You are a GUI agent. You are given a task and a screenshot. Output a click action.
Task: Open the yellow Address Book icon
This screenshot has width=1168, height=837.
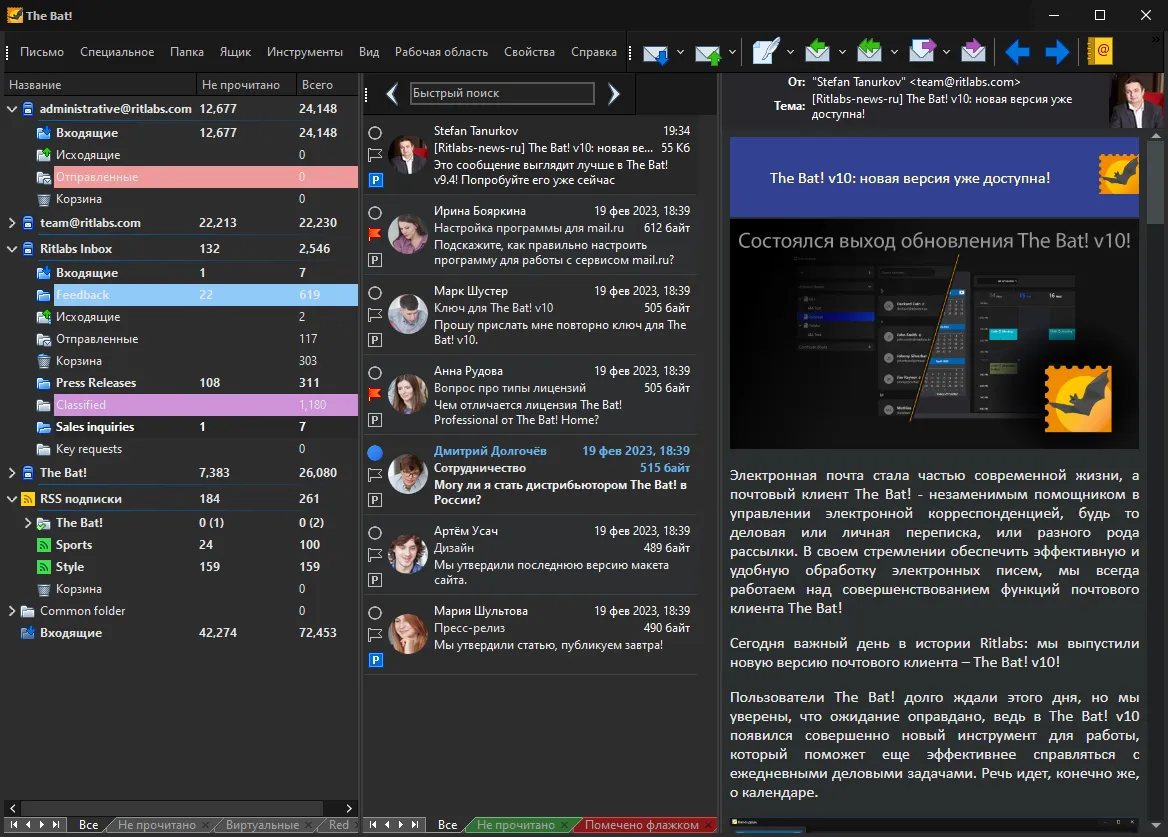[x=1100, y=51]
